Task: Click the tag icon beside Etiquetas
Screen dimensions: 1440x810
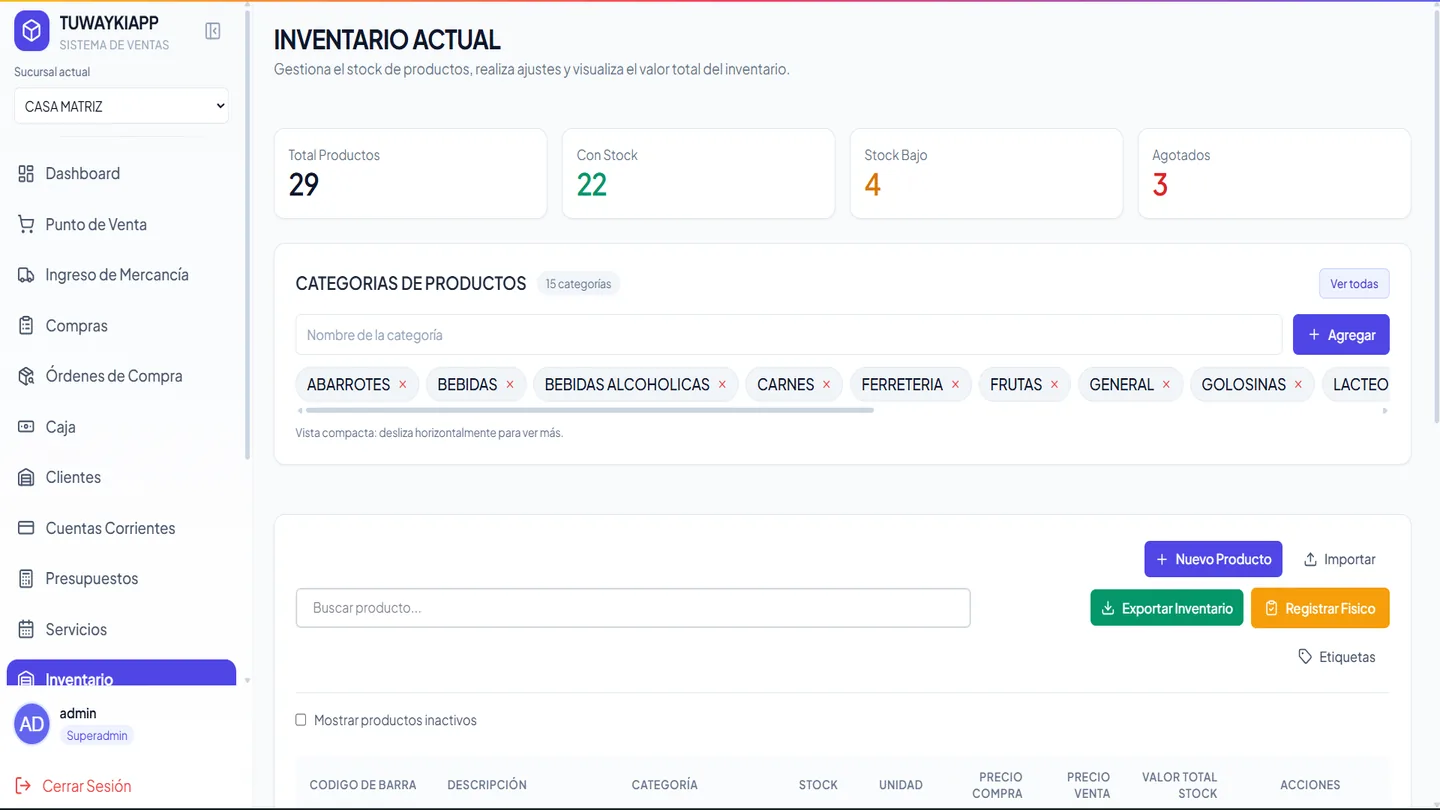Action: point(1305,657)
